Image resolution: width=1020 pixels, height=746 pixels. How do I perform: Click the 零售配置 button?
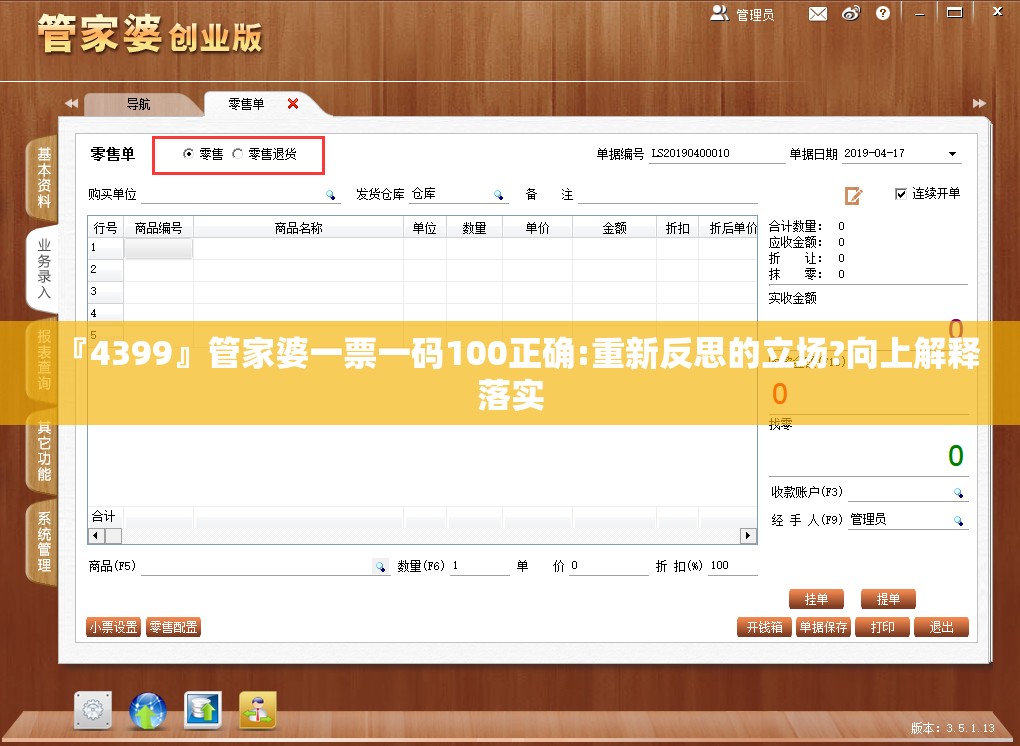[x=173, y=627]
